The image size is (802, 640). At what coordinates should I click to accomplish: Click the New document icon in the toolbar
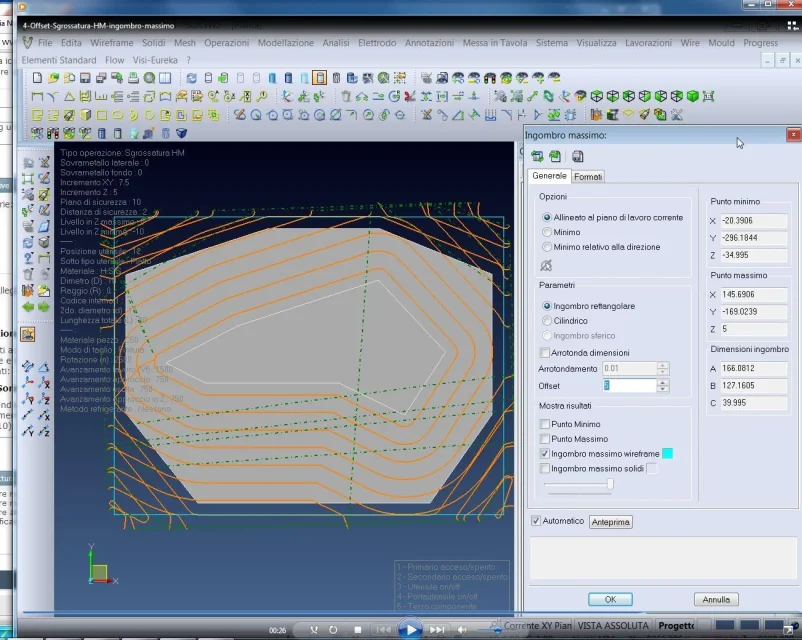tap(37, 78)
